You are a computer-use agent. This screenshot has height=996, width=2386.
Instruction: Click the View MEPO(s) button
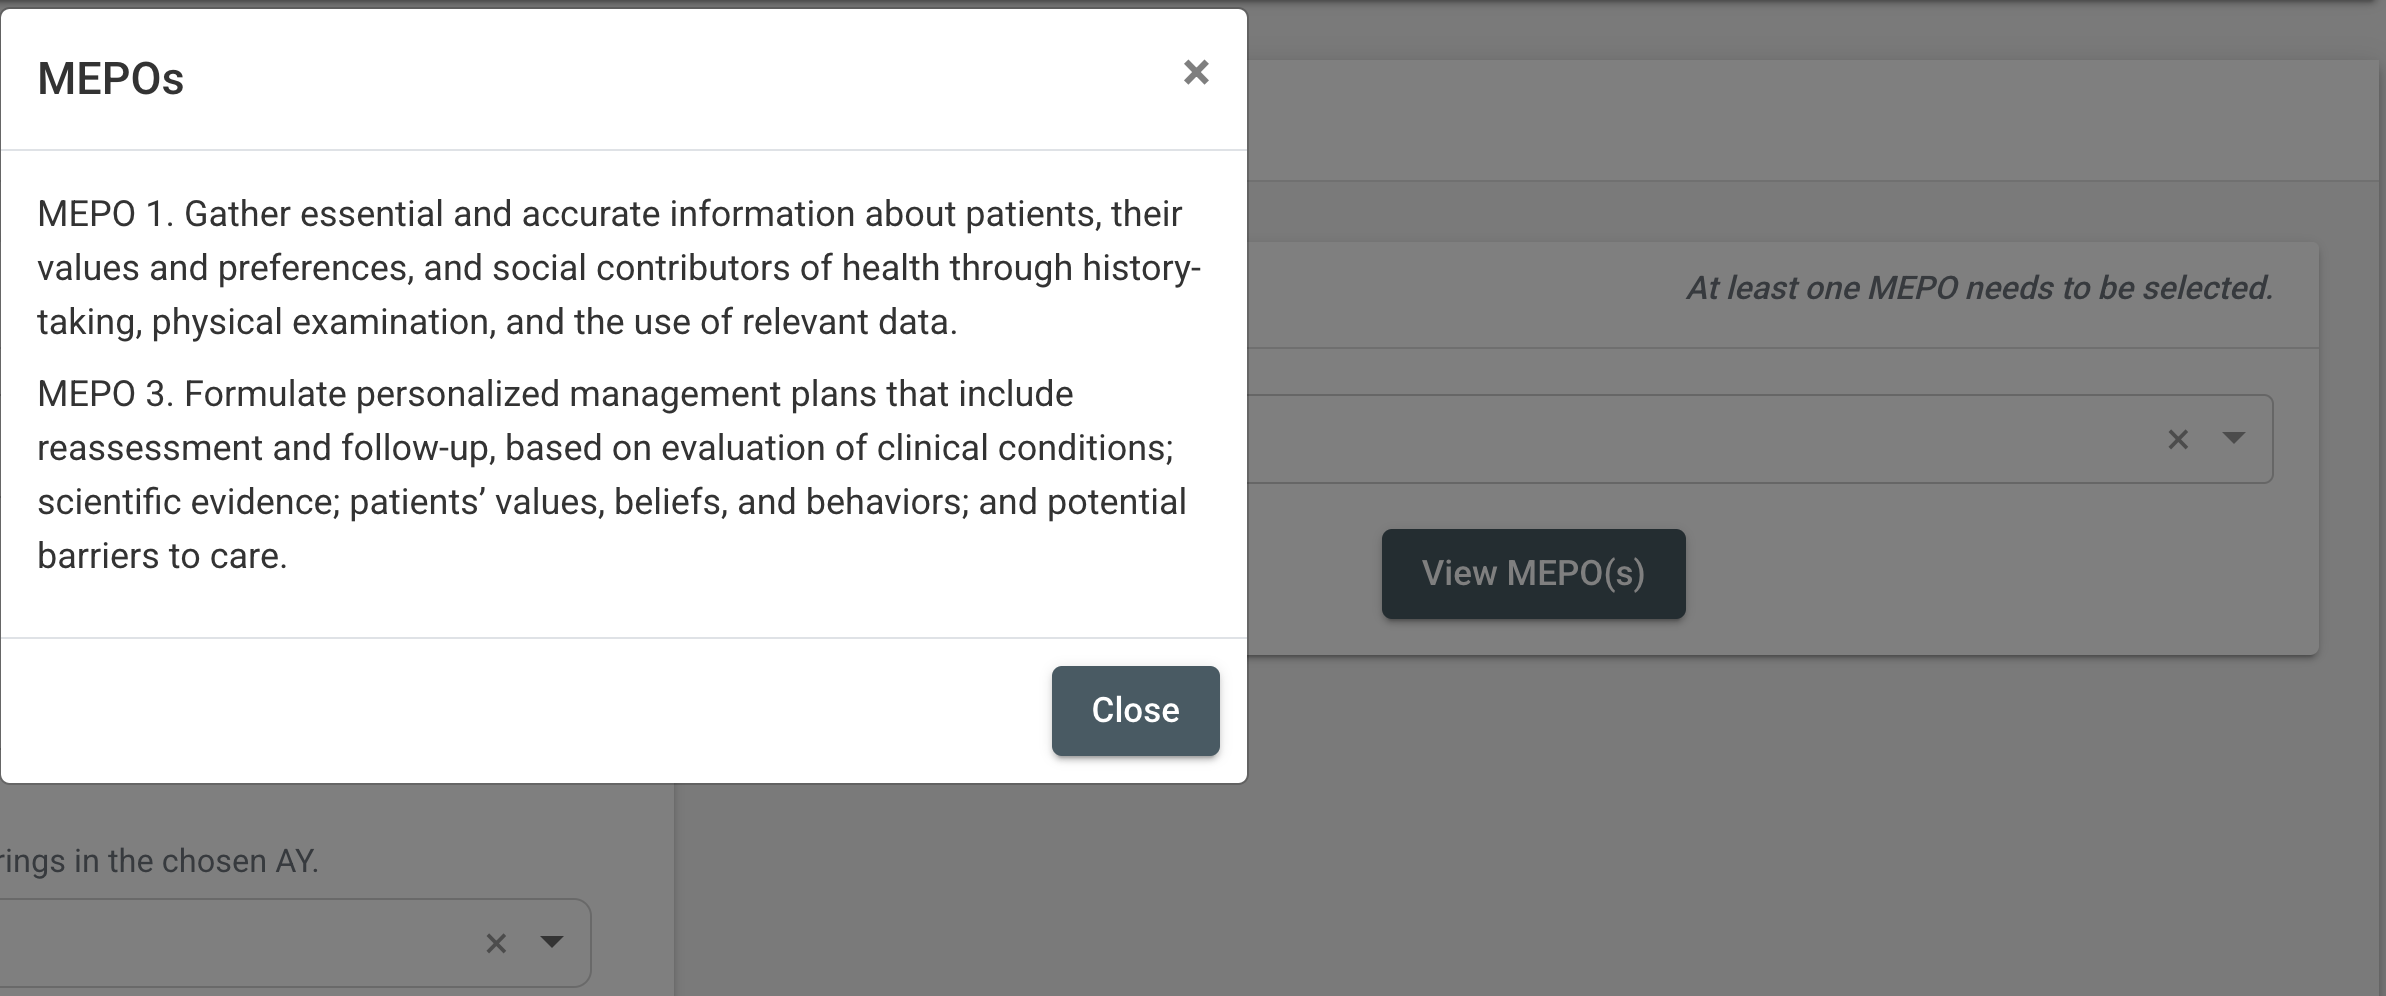coord(1533,574)
